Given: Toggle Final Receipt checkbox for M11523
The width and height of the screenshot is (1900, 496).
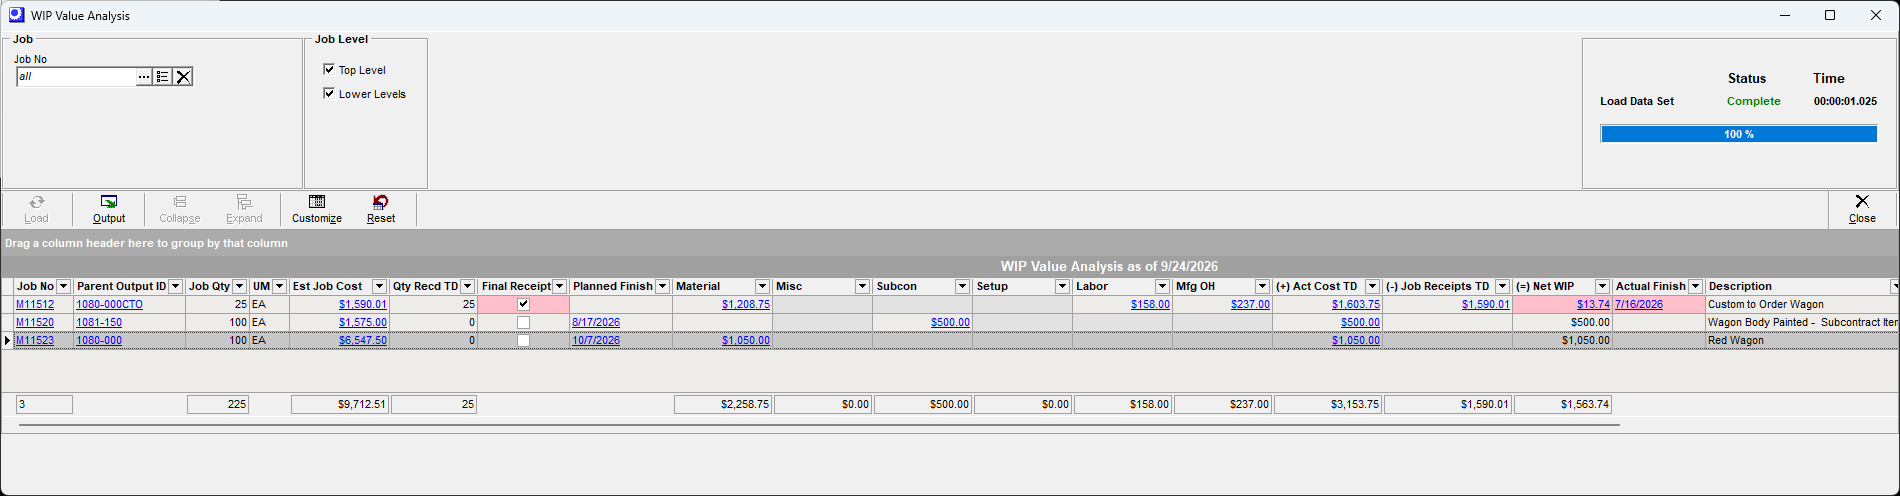Looking at the screenshot, I should point(523,341).
